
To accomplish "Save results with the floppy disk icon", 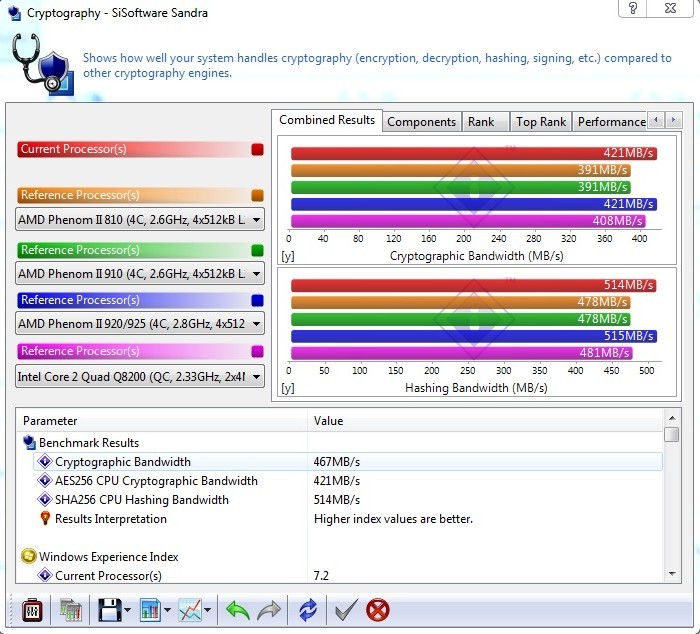I will click(x=109, y=610).
